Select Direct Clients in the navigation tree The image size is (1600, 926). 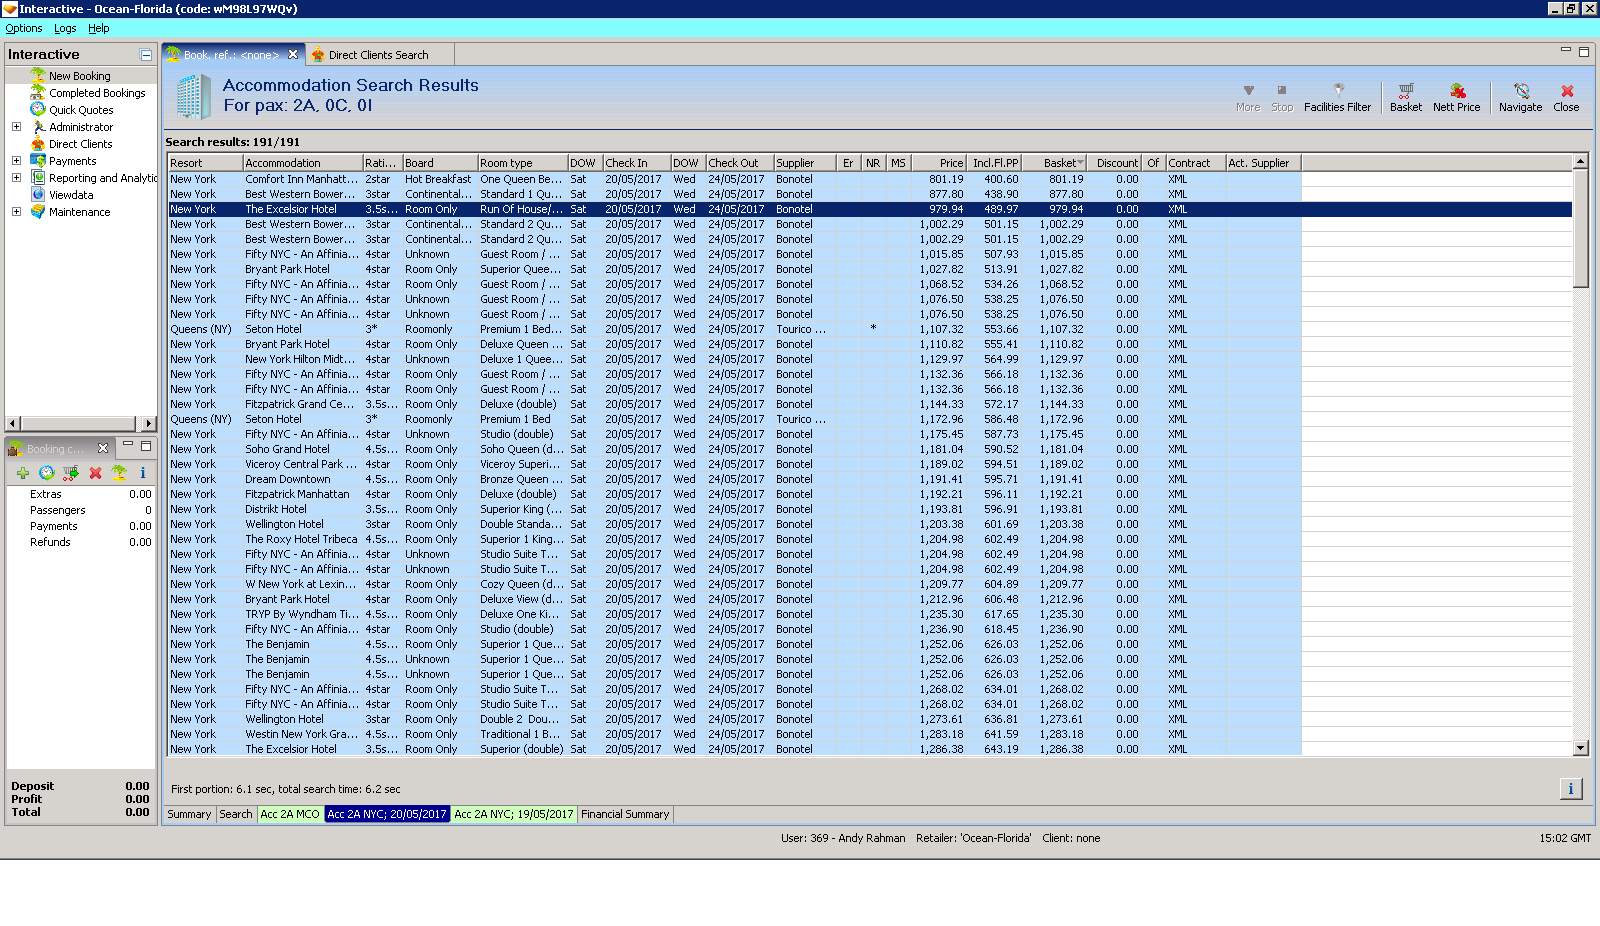pyautogui.click(x=81, y=144)
